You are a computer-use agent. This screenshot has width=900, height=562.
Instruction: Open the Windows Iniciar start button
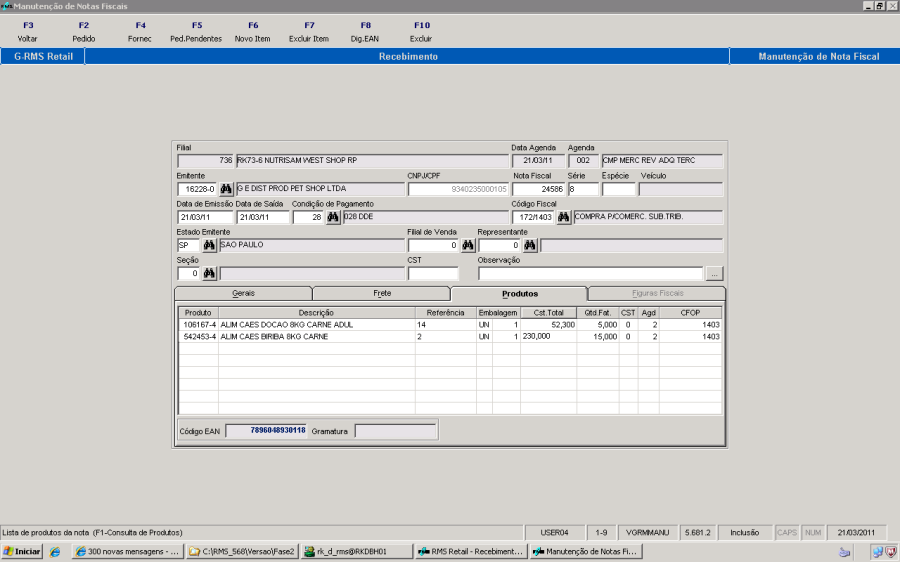tap(22, 552)
